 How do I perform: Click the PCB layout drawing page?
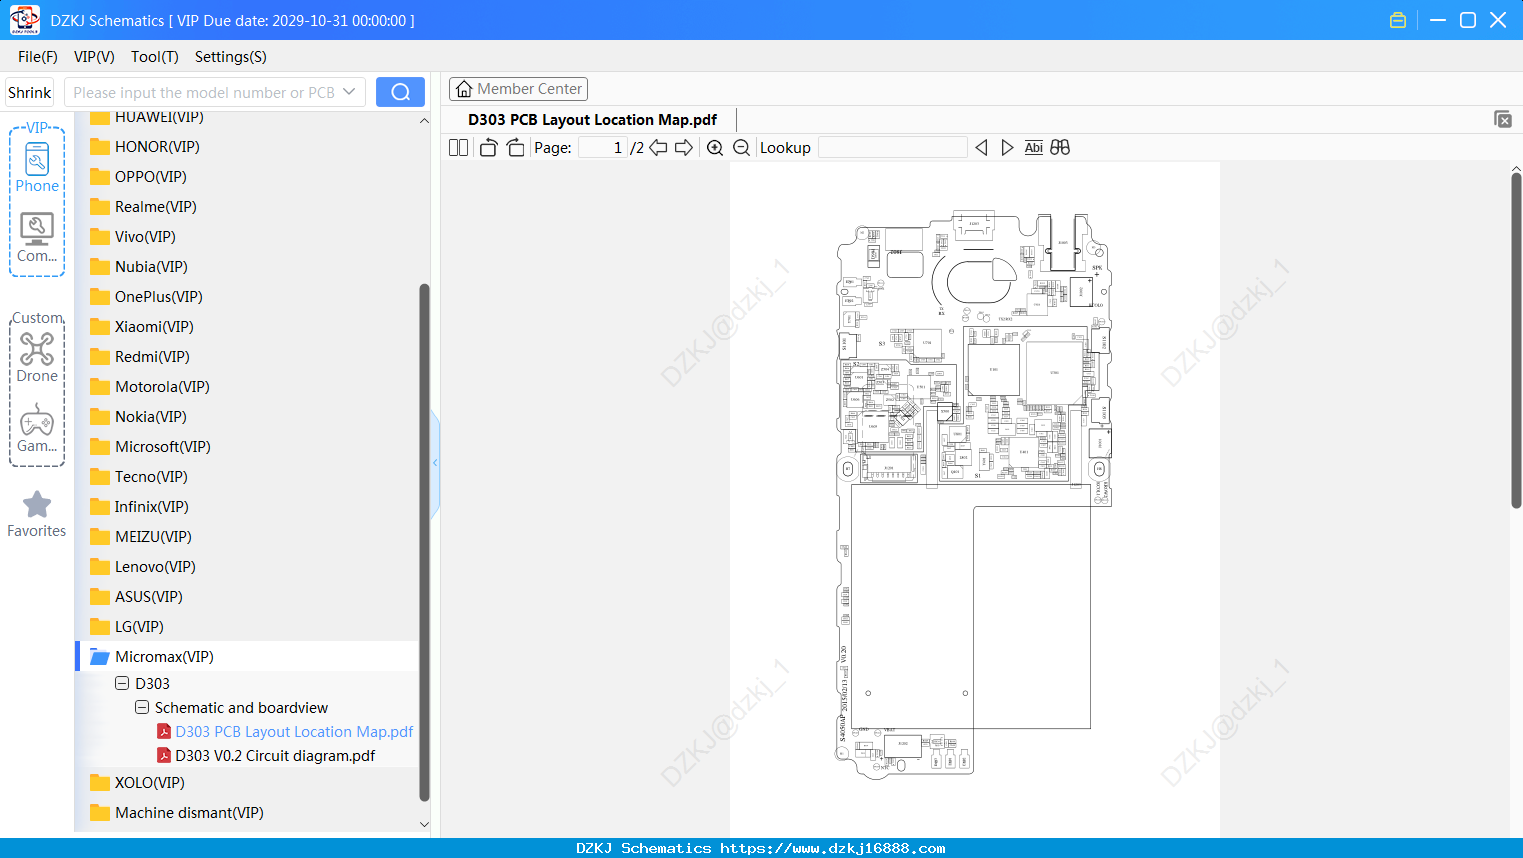point(974,497)
